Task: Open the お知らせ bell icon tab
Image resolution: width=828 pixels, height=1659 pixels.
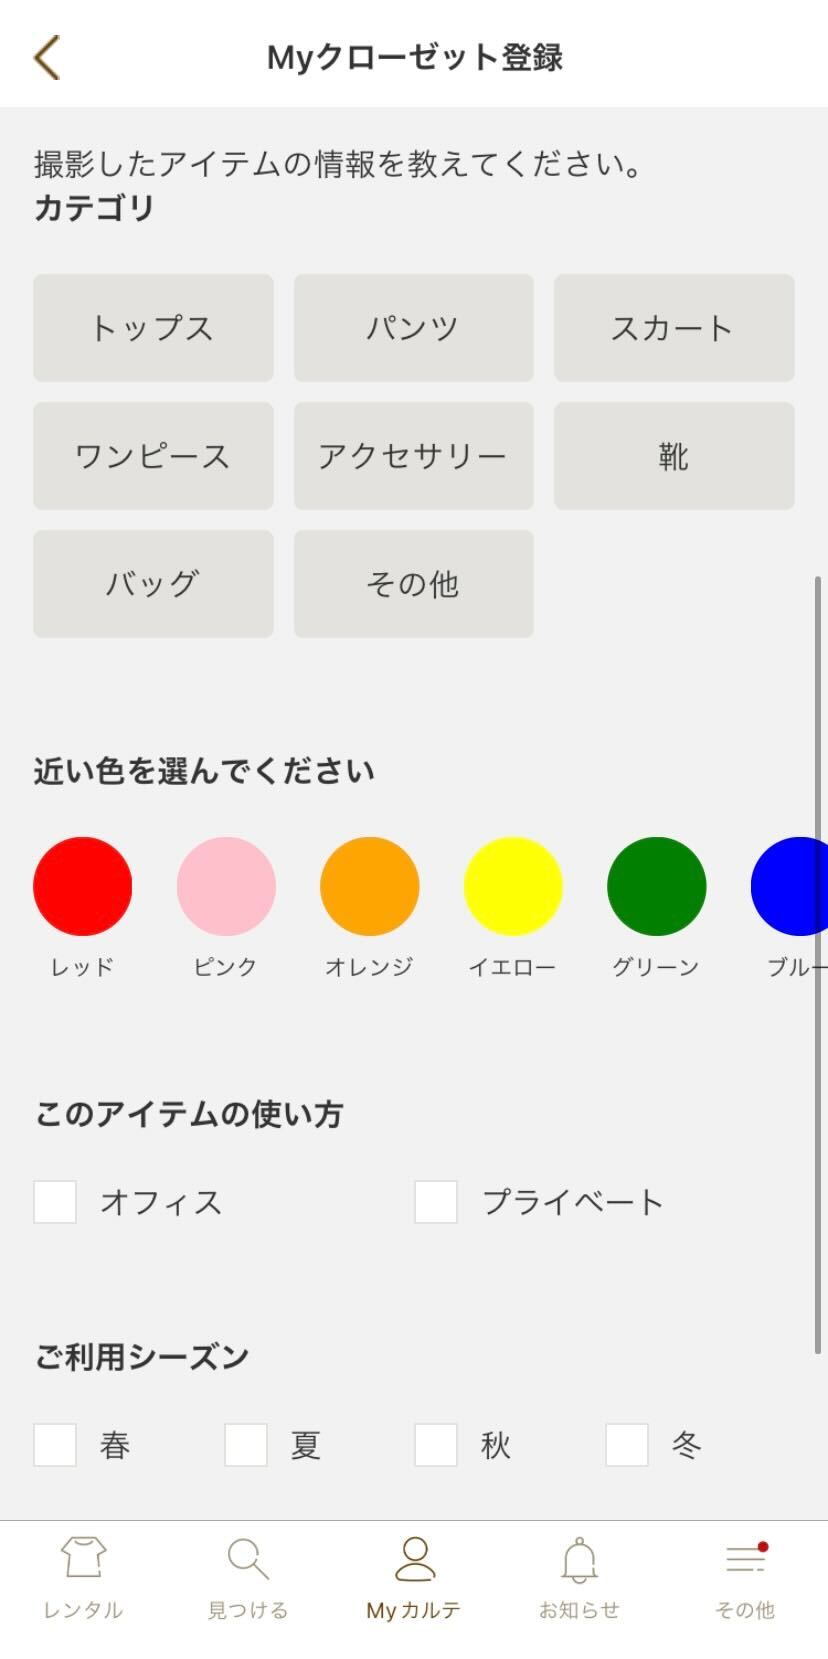Action: [579, 1575]
